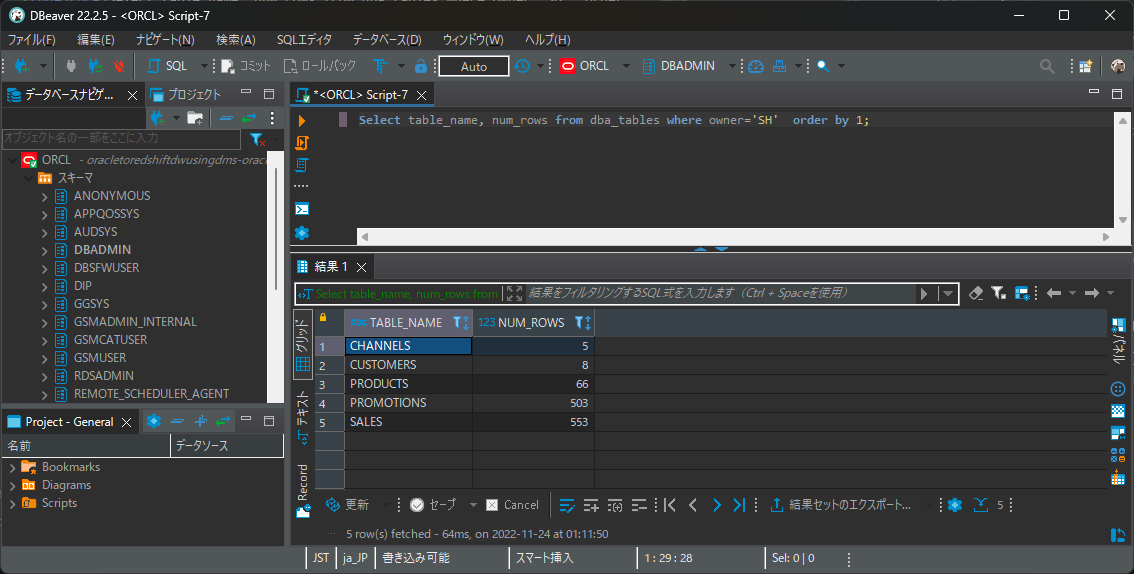Click the execute script icon in editor sidebar

click(x=302, y=142)
